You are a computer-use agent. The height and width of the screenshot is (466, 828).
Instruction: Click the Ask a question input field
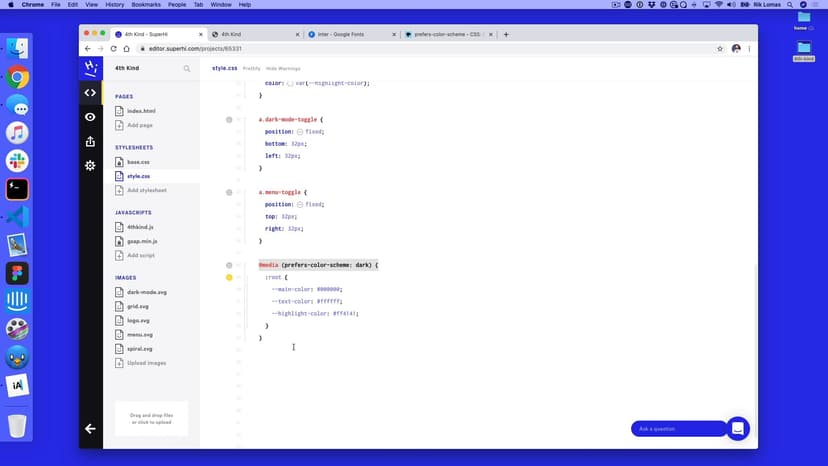[678, 428]
